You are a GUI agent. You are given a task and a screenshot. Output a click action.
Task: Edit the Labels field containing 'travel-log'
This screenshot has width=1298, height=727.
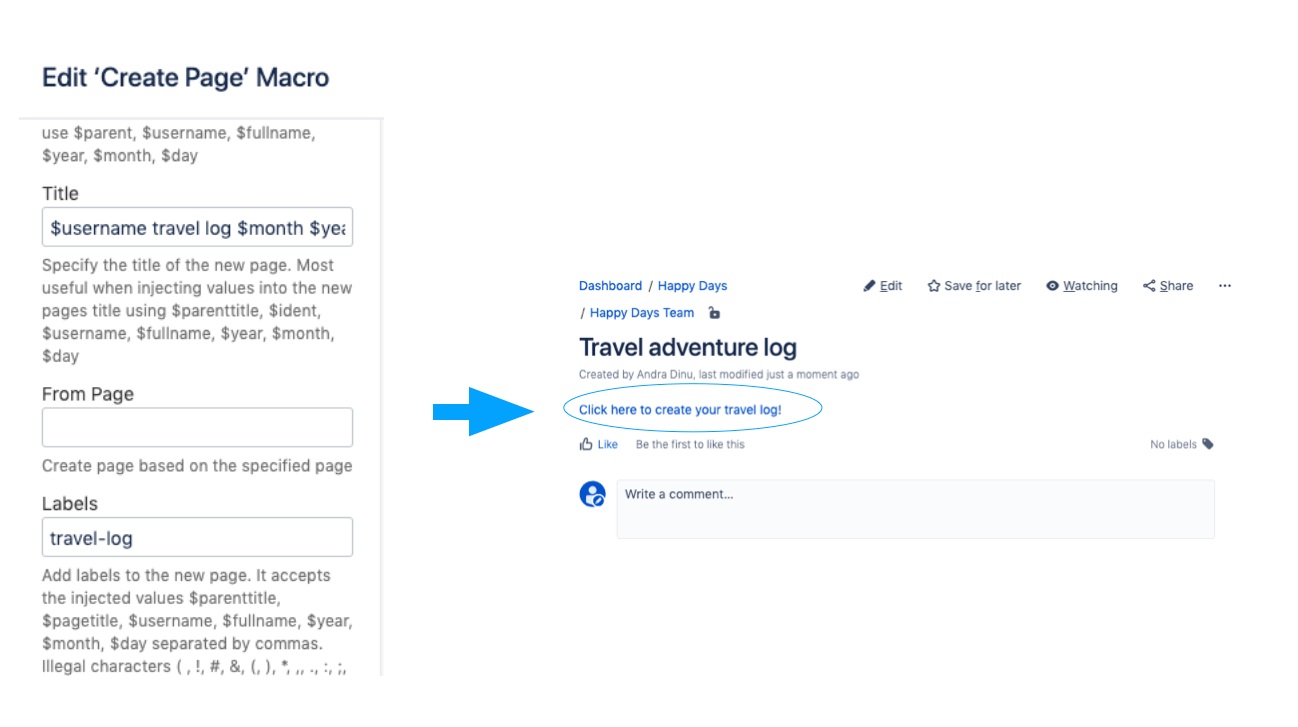(197, 537)
